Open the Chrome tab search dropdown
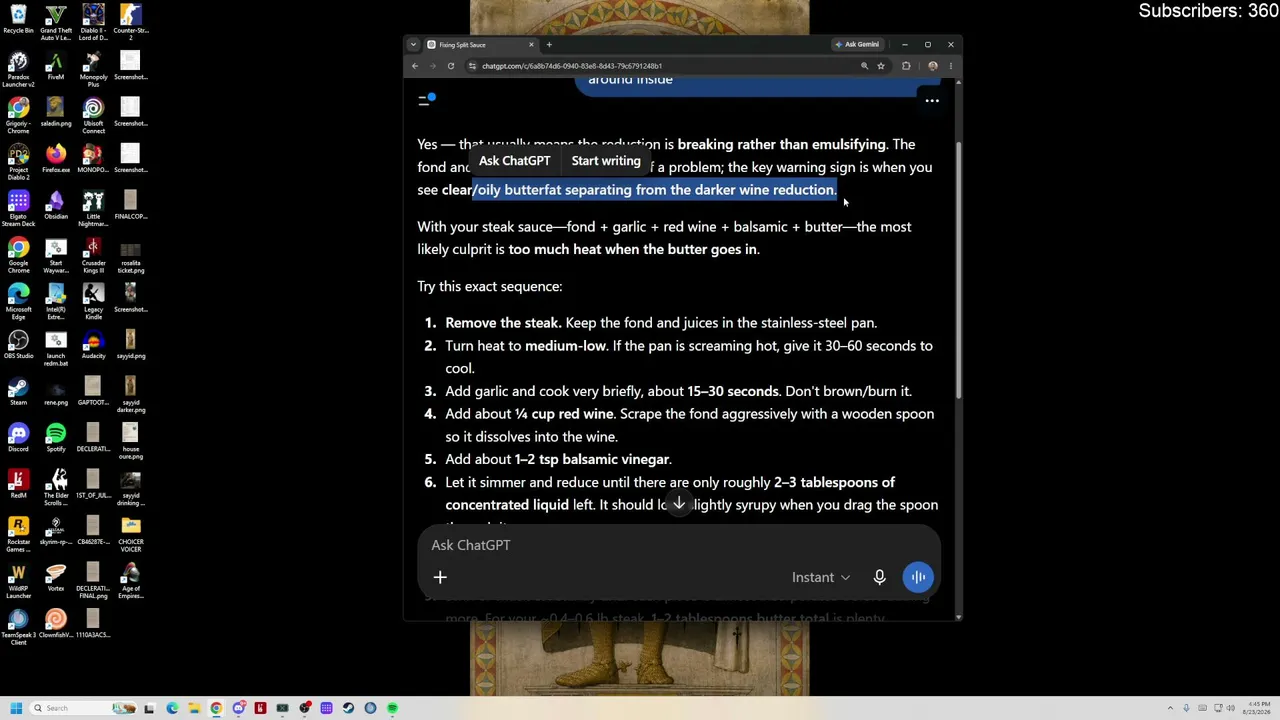Viewport: 1280px width, 720px height. point(413,45)
